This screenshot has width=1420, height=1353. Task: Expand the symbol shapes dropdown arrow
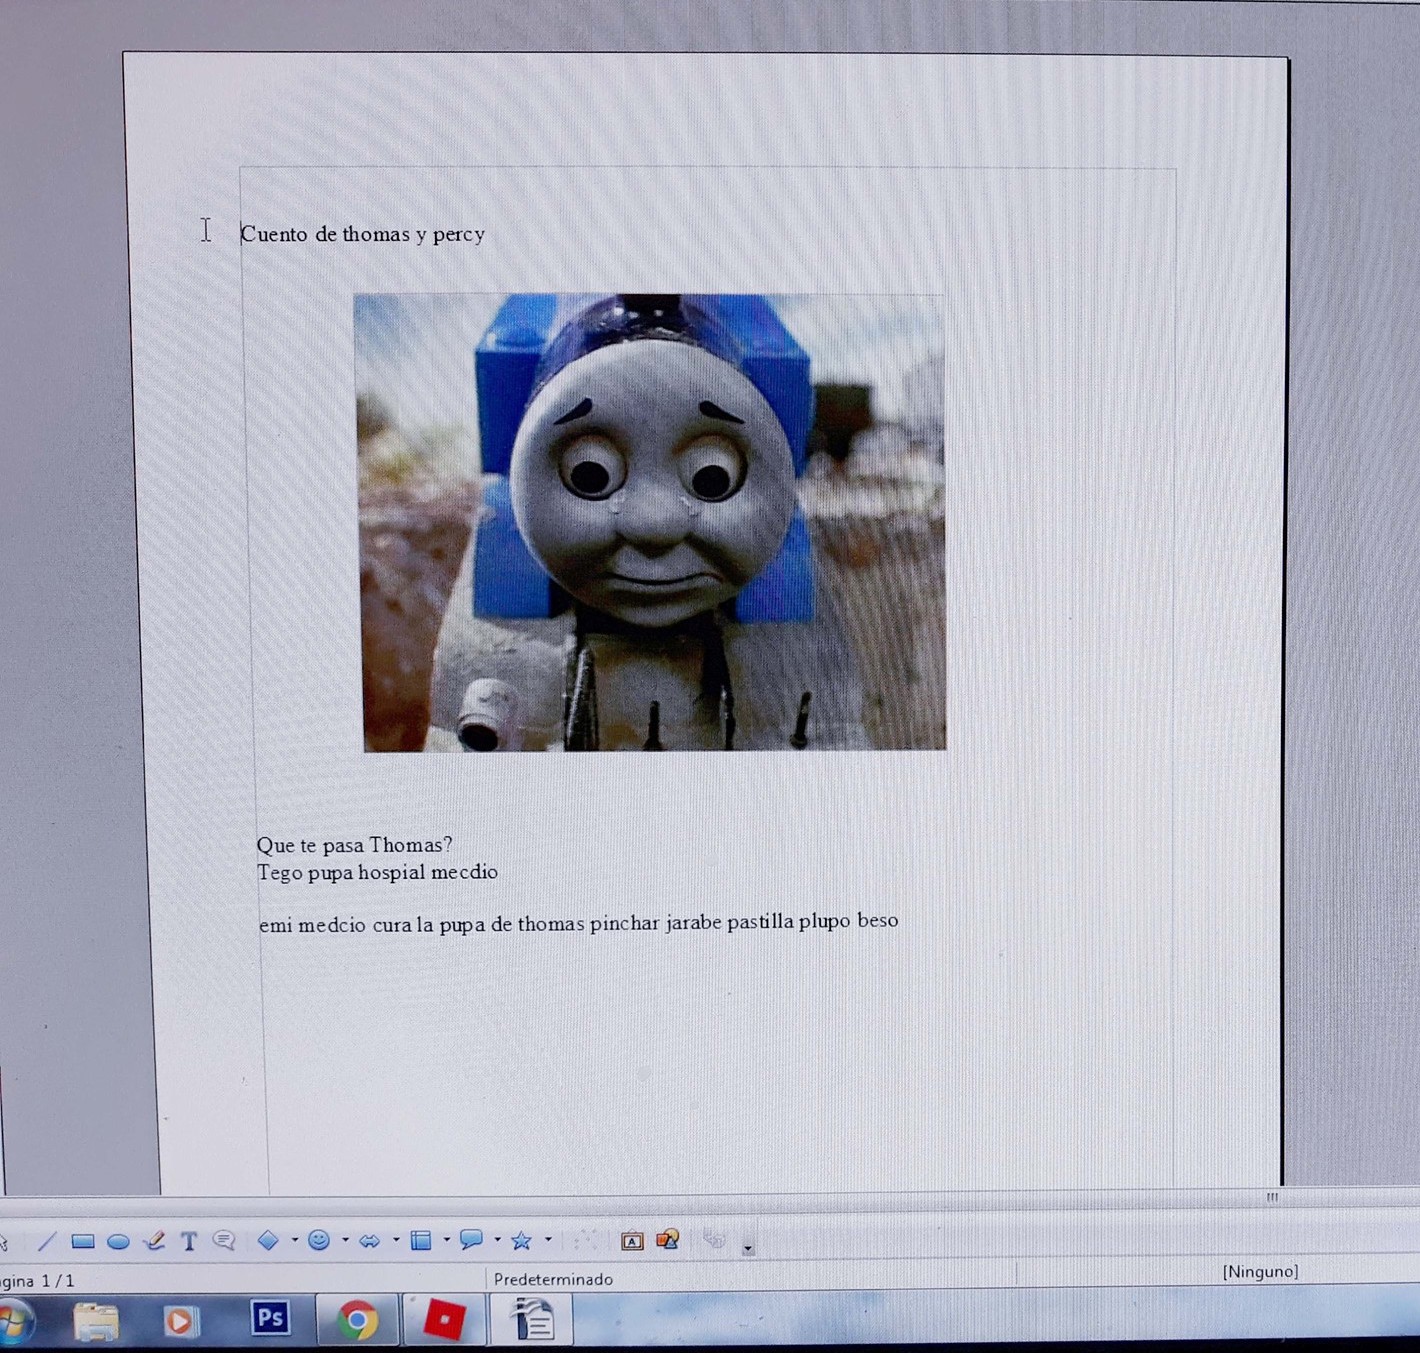point(345,1240)
